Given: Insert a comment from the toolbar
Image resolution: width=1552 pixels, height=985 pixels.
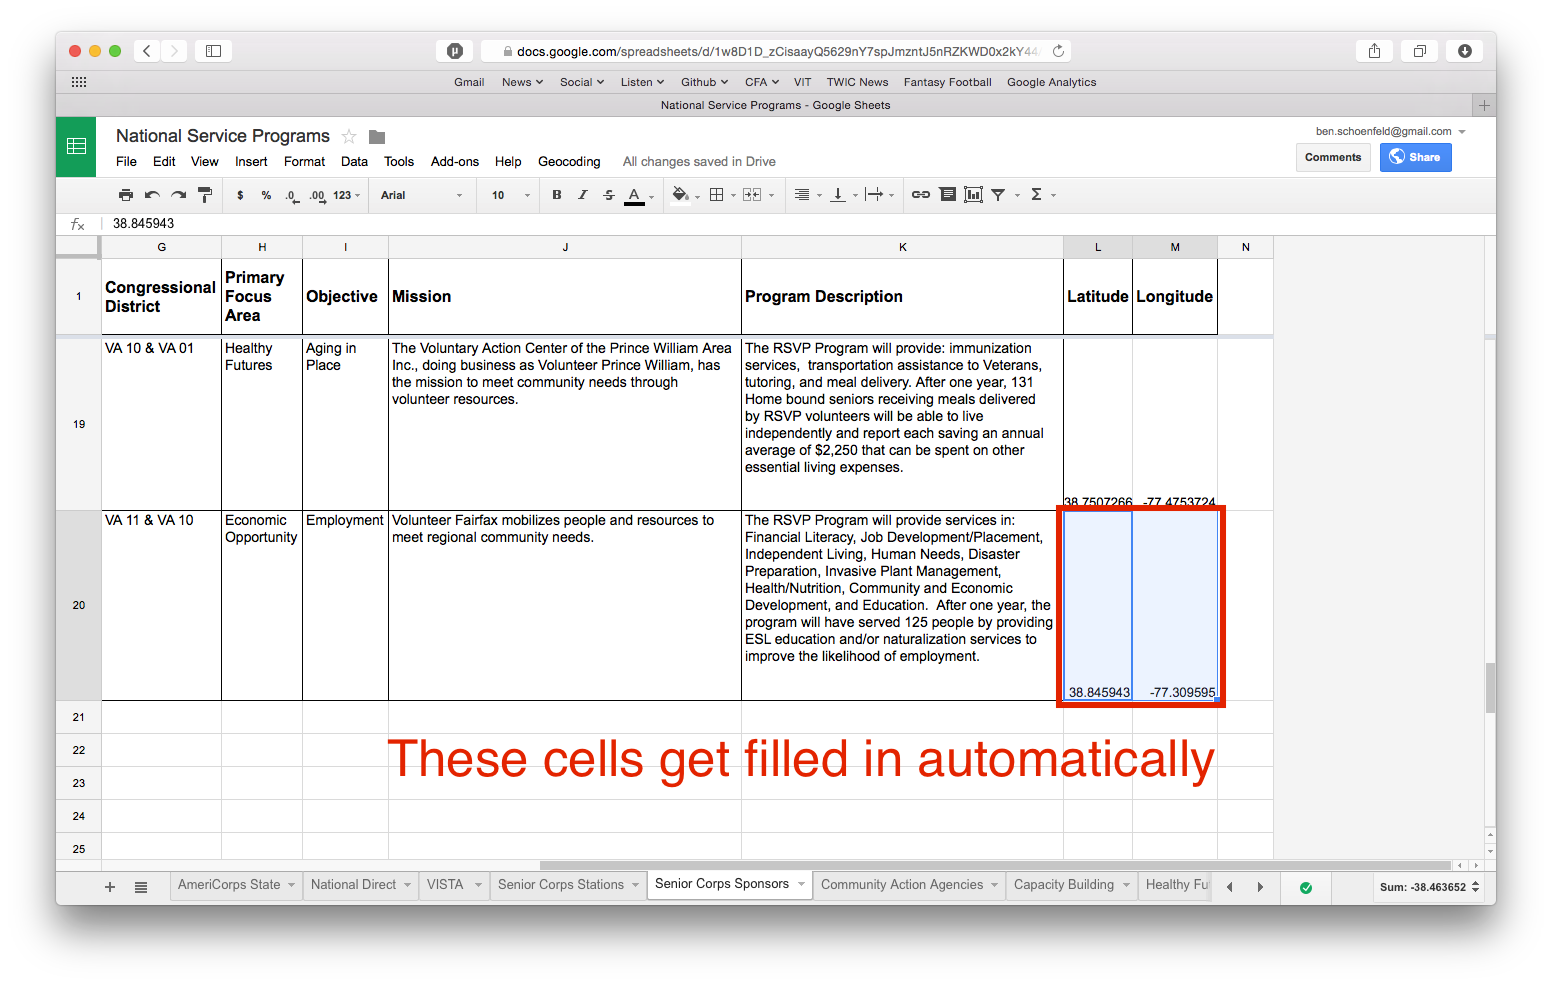Looking at the screenshot, I should click(x=947, y=195).
